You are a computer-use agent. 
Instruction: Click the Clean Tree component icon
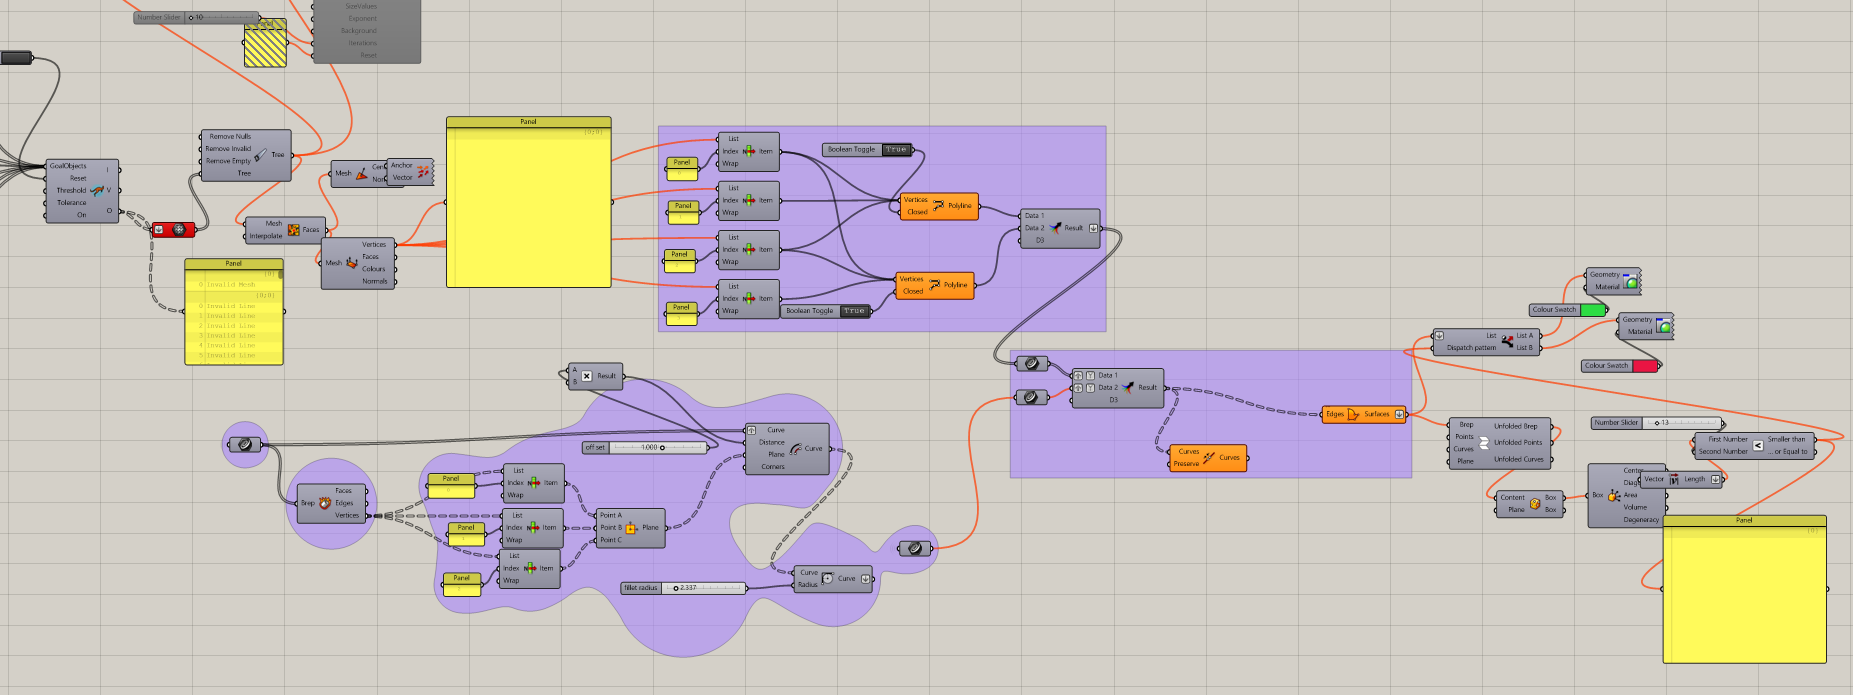pos(261,155)
